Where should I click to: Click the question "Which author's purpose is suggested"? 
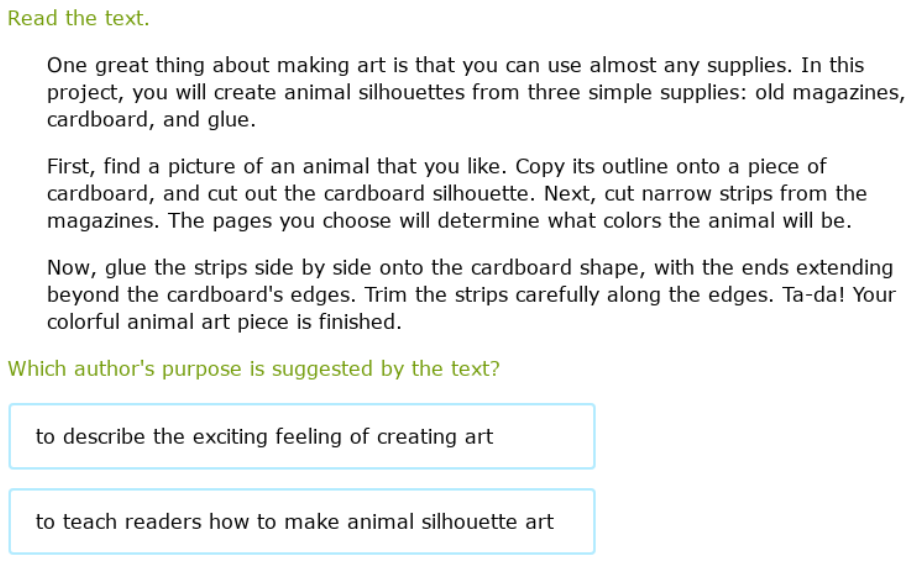pos(253,369)
